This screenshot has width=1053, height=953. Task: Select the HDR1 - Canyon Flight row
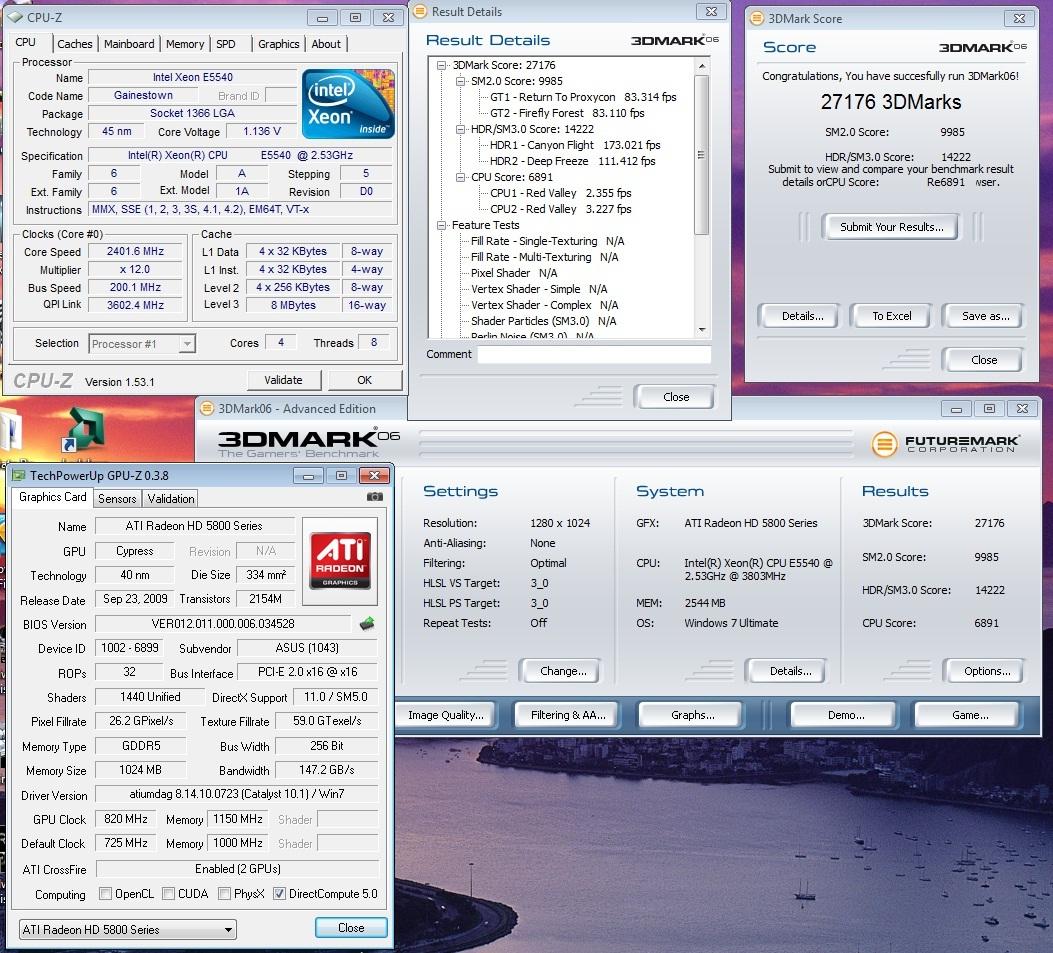point(575,145)
